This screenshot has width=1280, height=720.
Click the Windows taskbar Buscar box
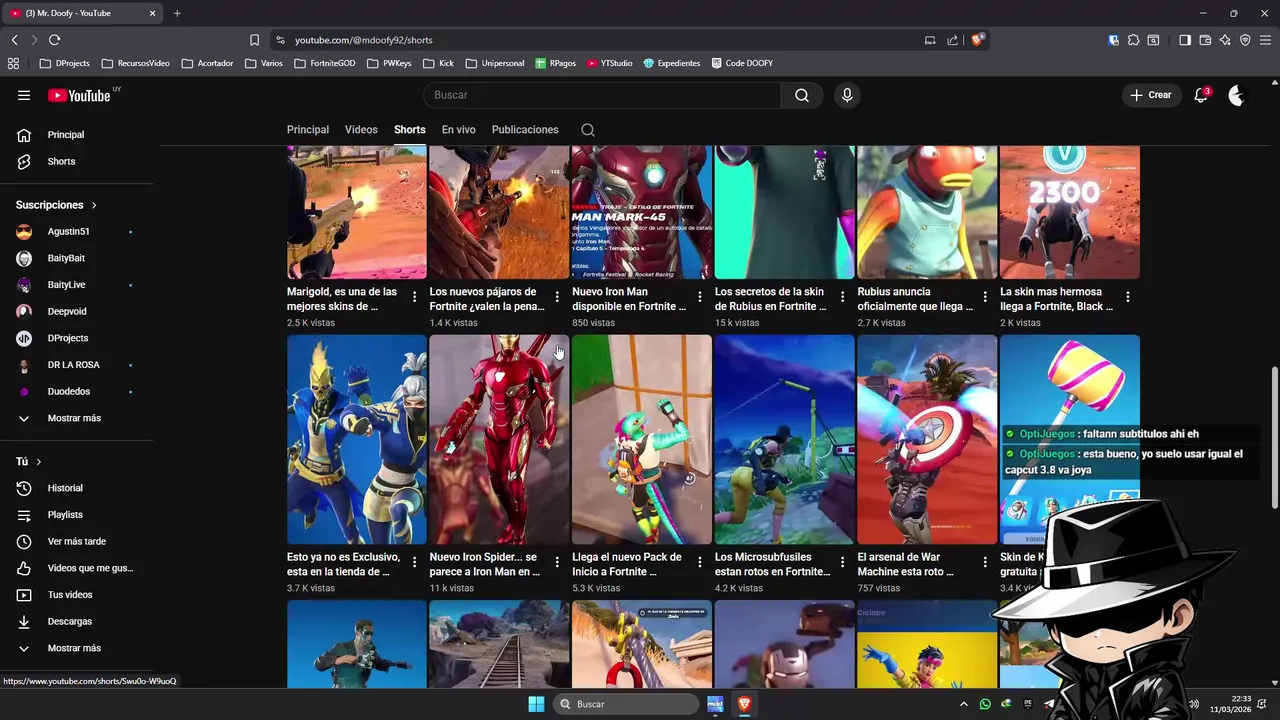click(626, 704)
